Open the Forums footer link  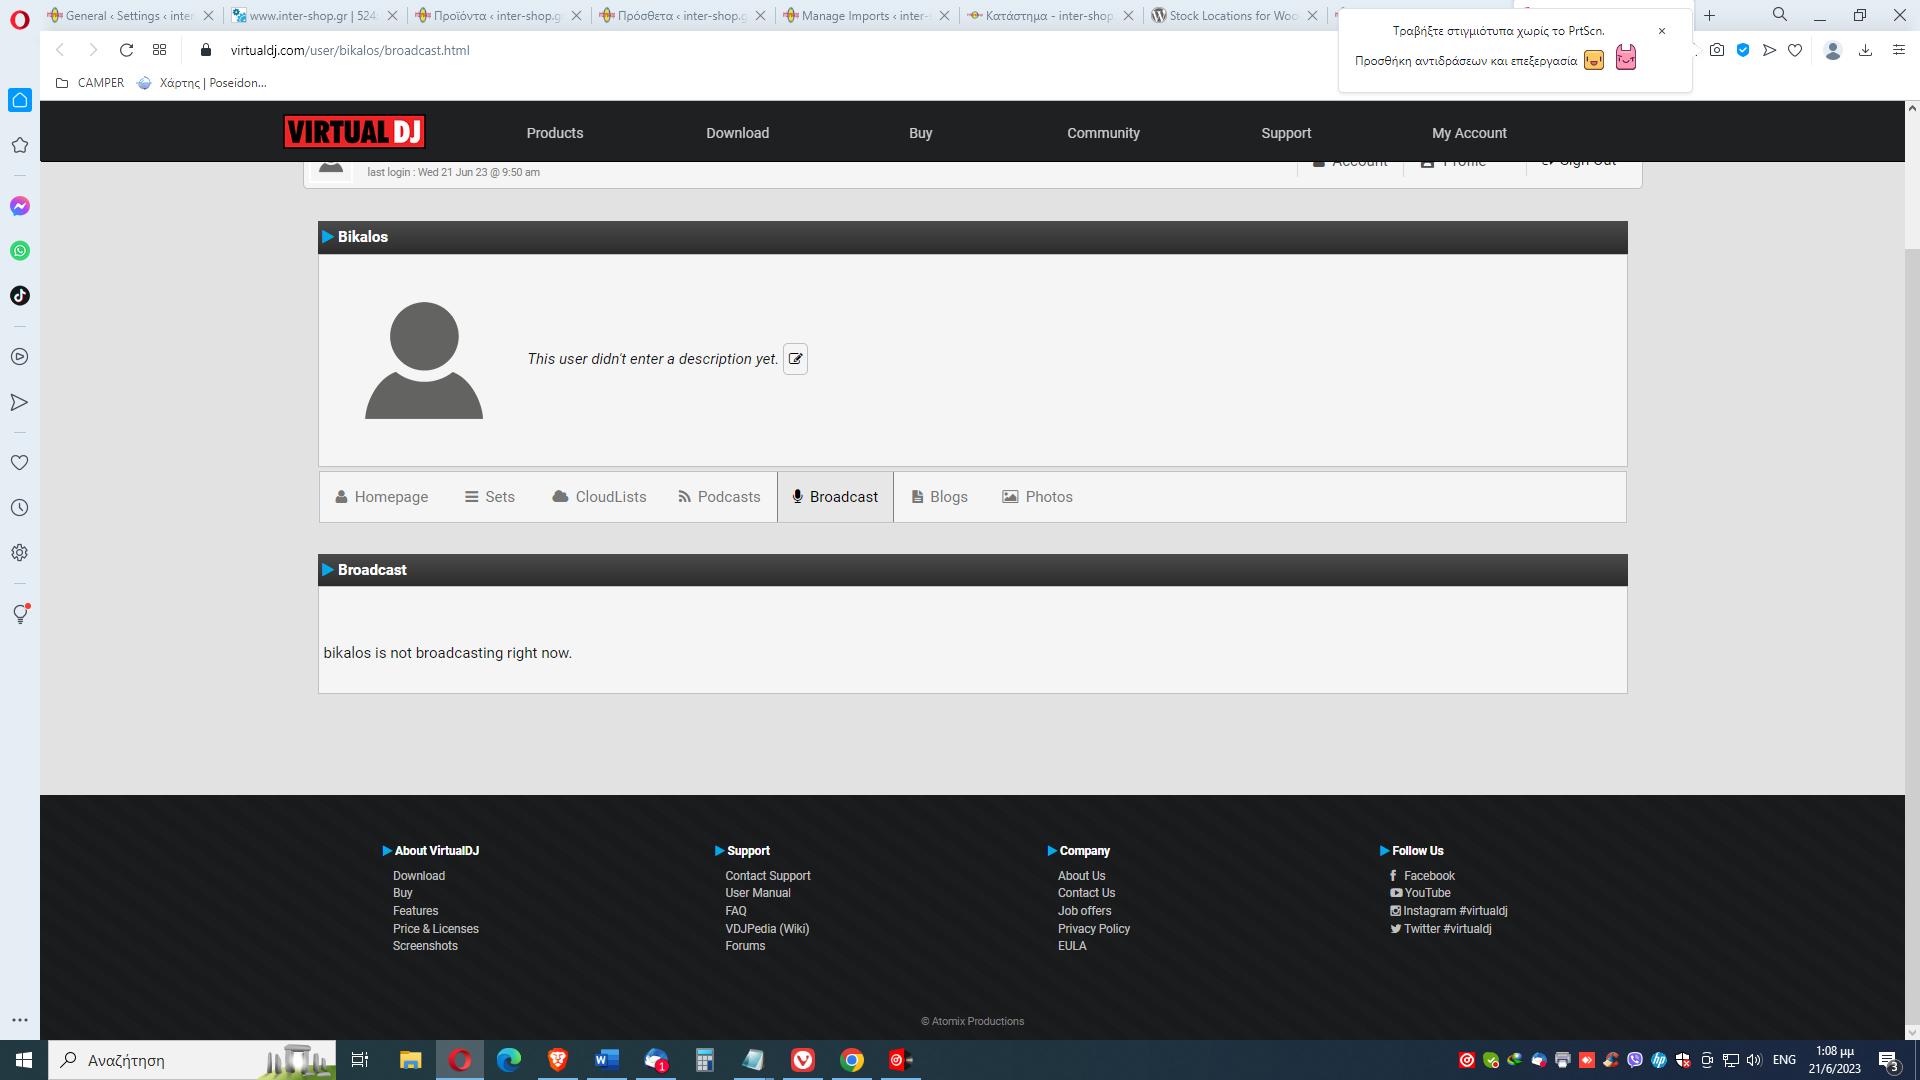point(745,946)
